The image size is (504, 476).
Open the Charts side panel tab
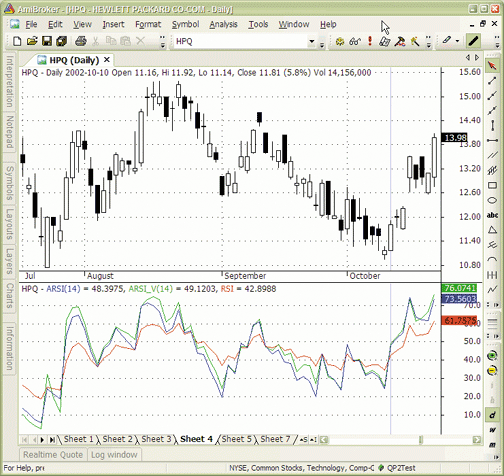(x=9, y=296)
